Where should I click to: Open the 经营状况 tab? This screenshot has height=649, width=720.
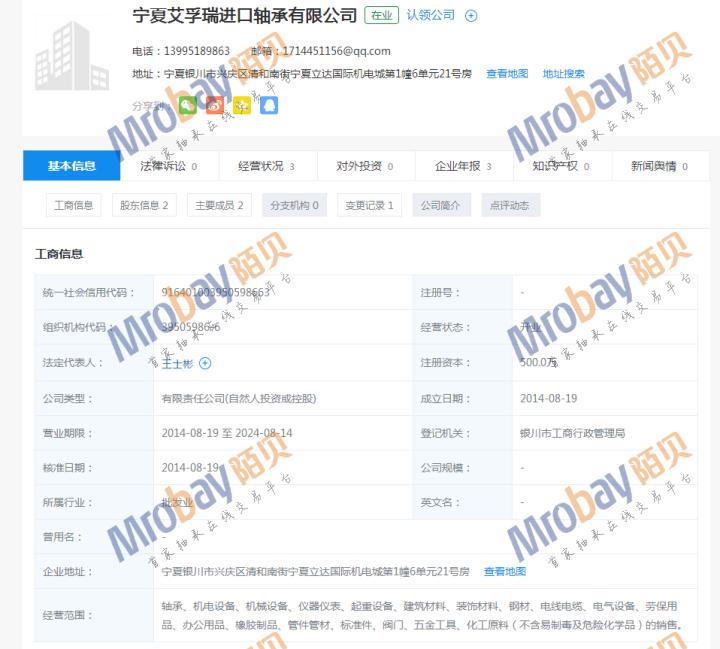(266, 166)
